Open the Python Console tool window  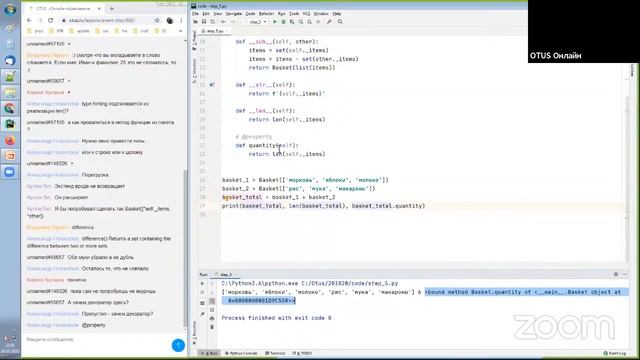click(x=241, y=353)
